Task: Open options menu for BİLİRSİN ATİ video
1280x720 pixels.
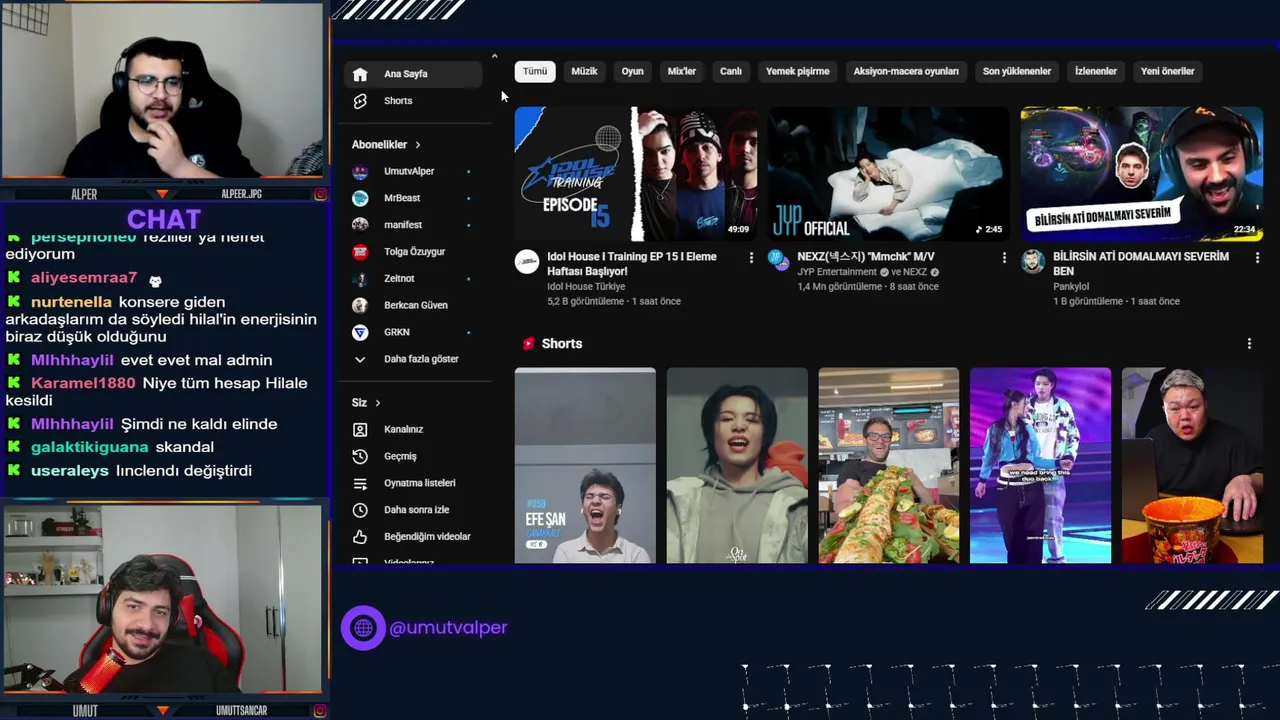Action: (x=1257, y=258)
